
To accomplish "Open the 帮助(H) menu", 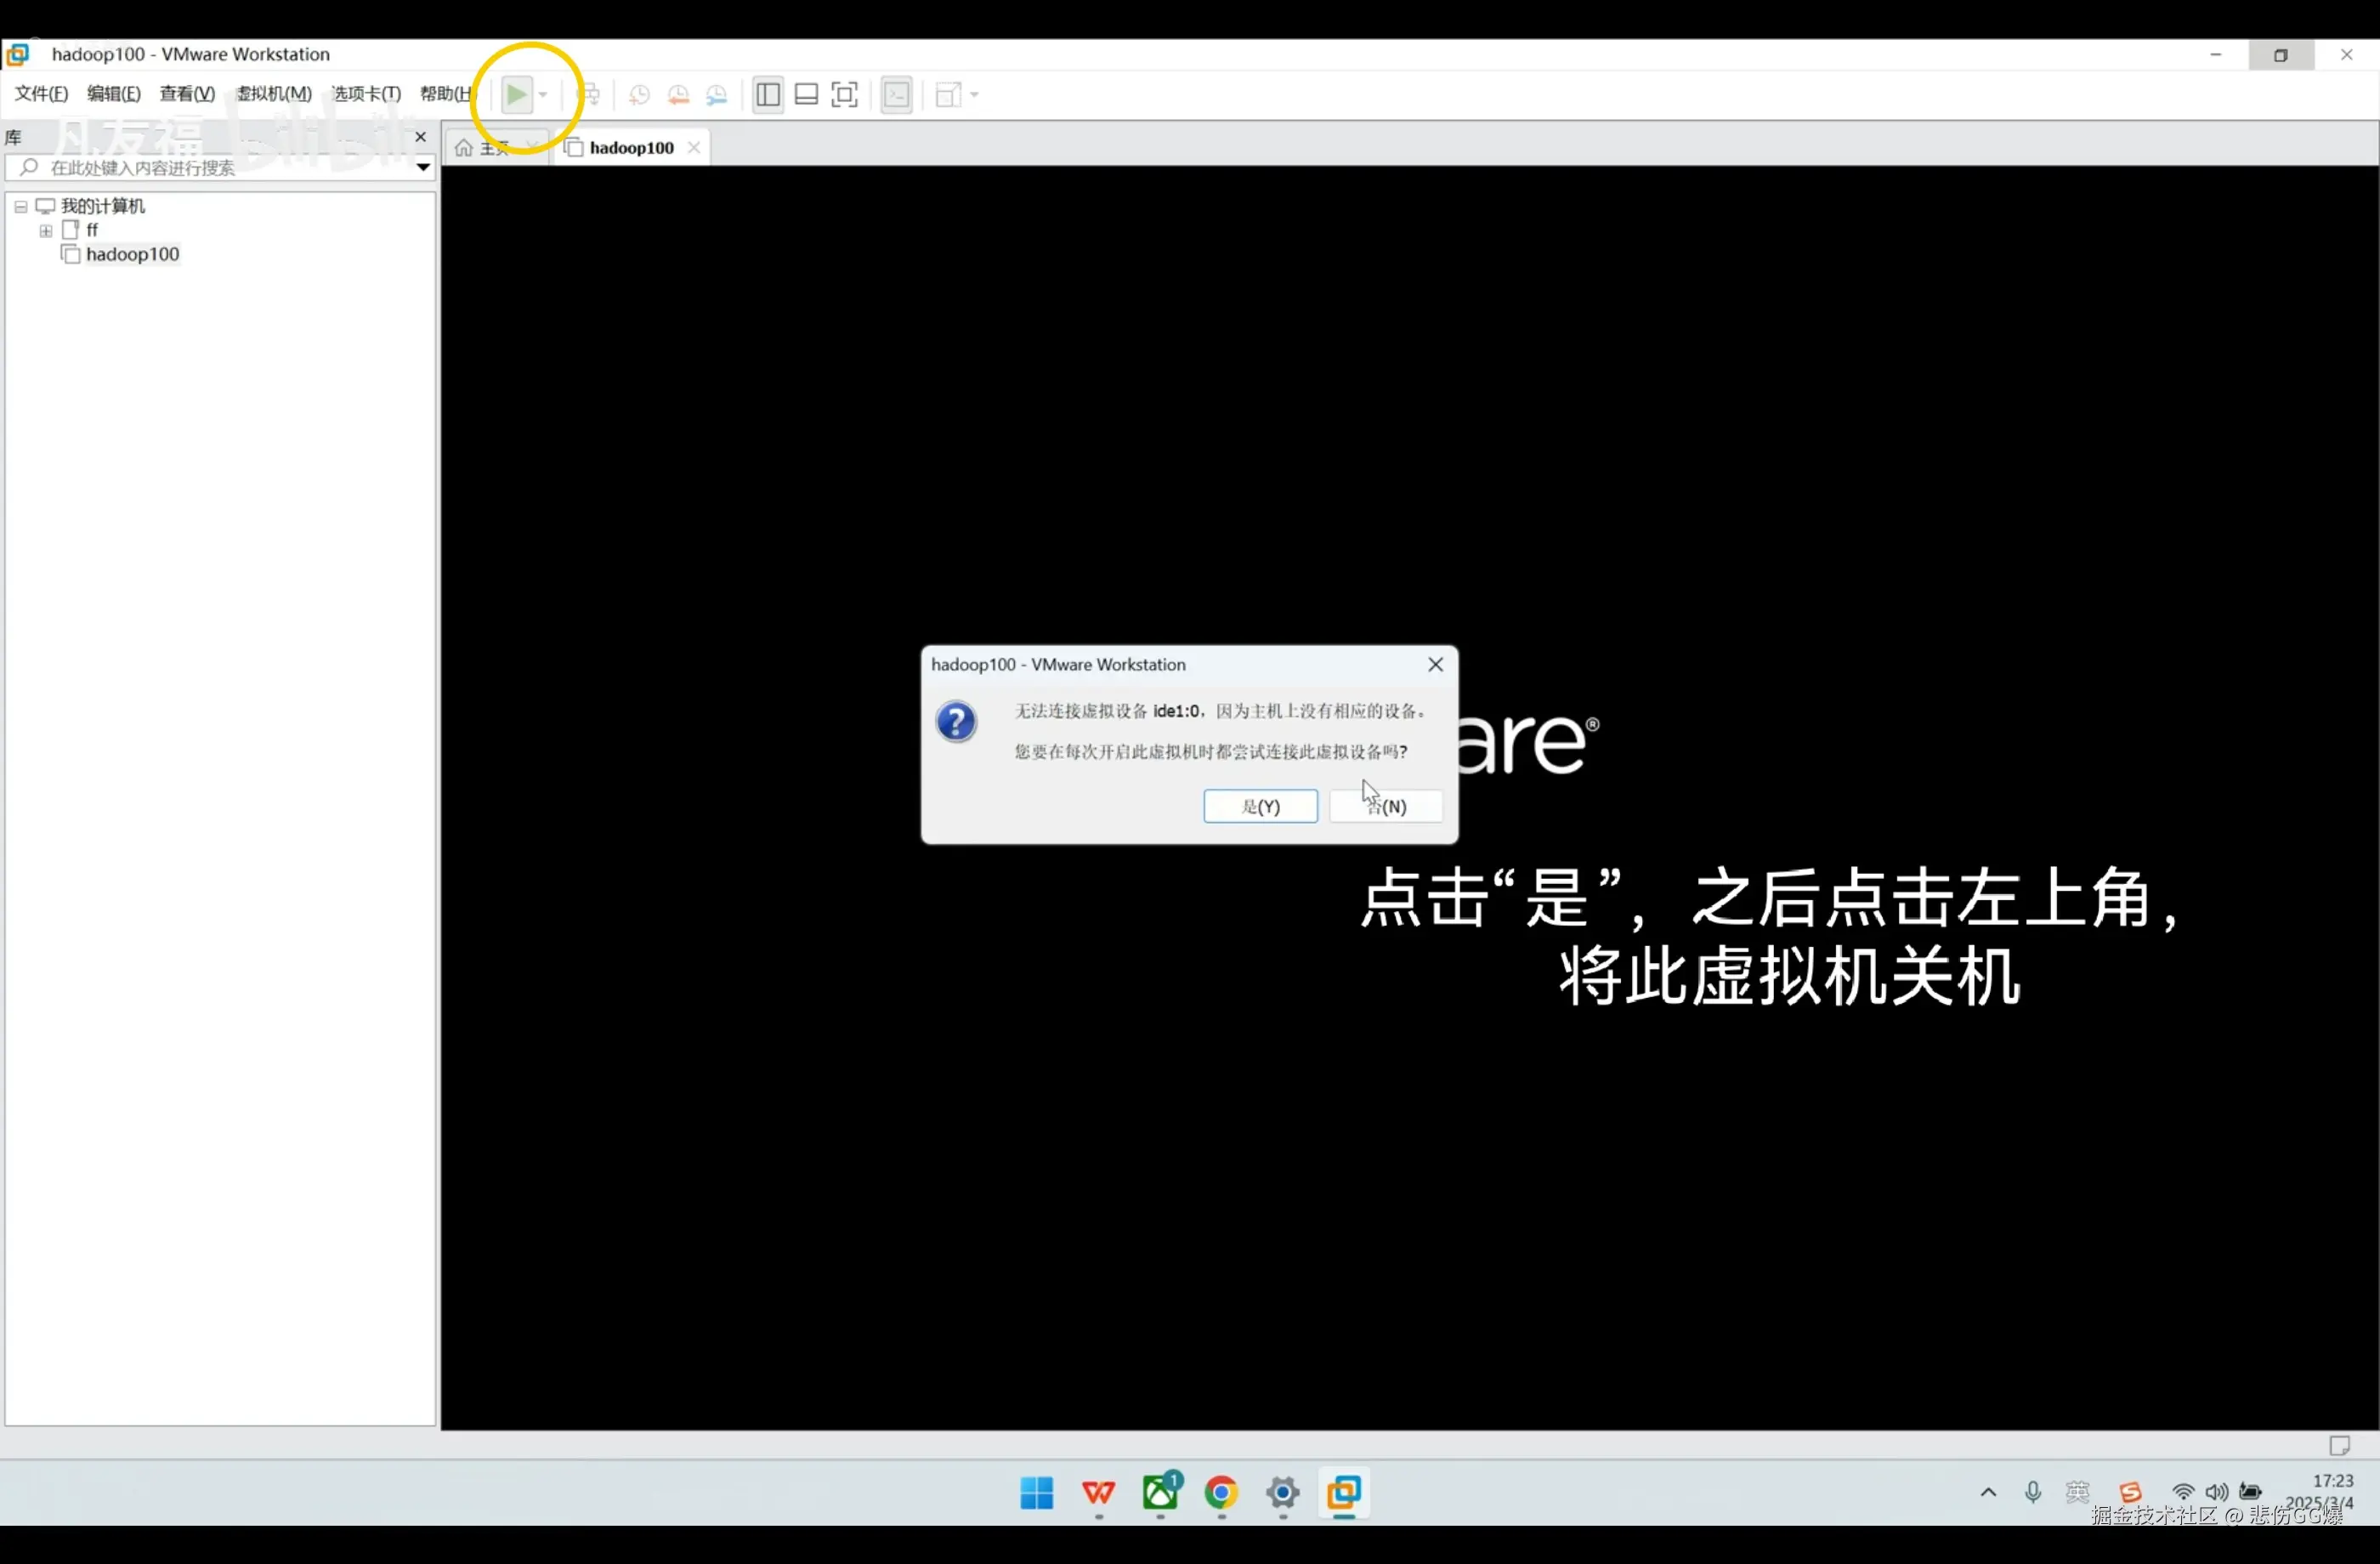I will coord(446,94).
